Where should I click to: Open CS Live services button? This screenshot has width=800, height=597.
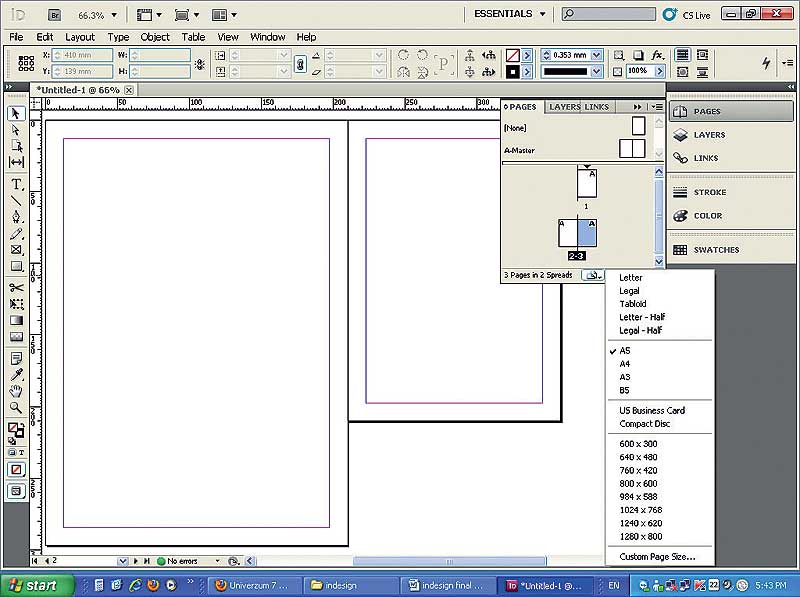click(x=686, y=15)
